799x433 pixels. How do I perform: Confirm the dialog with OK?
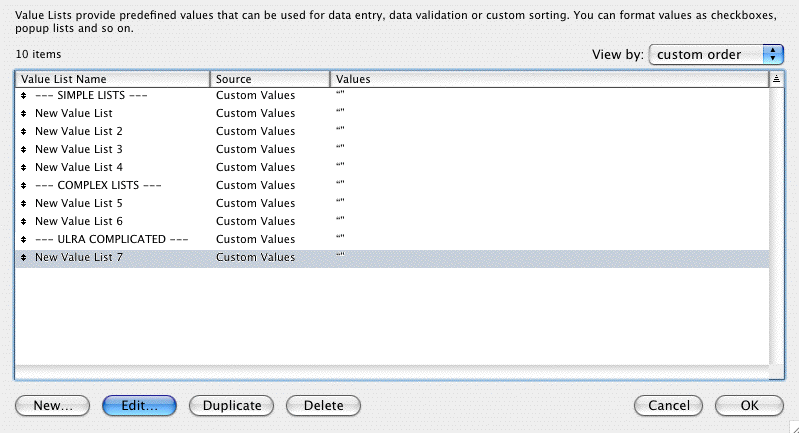tap(749, 405)
